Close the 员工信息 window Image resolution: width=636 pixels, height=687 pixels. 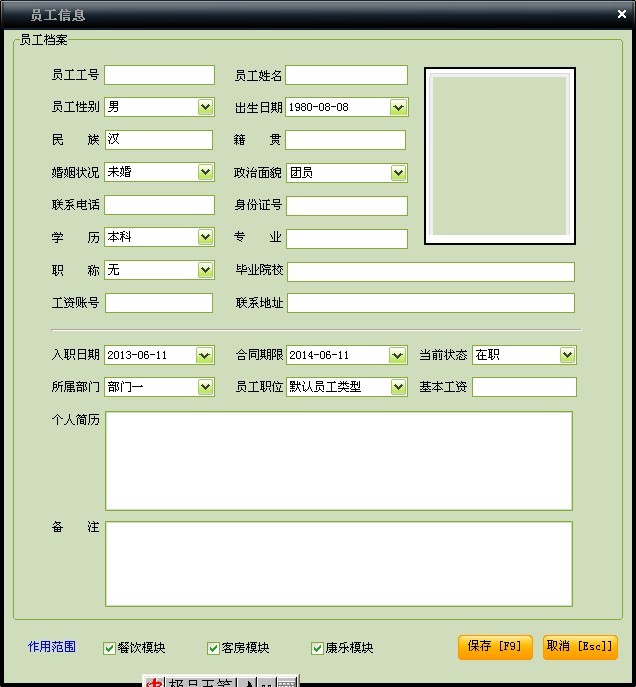click(x=622, y=14)
